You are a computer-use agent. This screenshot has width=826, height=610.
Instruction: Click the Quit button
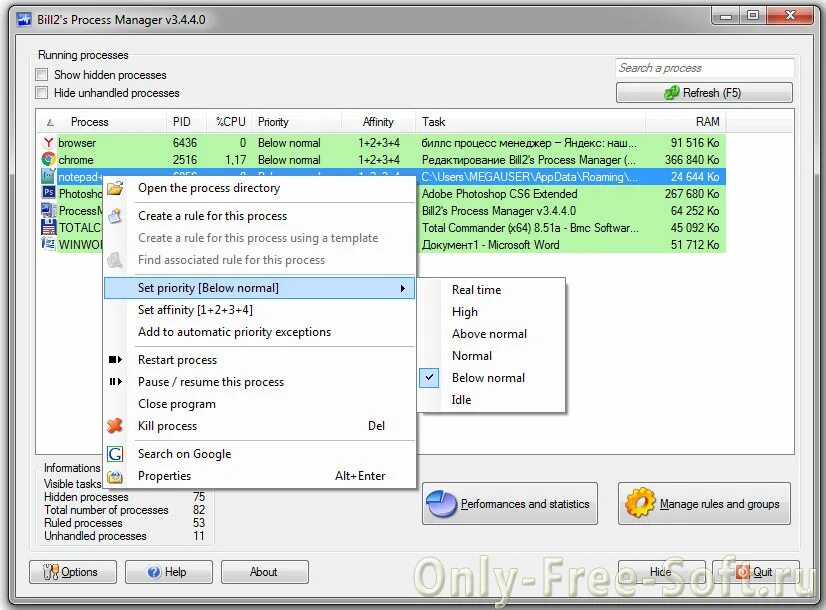coord(756,572)
